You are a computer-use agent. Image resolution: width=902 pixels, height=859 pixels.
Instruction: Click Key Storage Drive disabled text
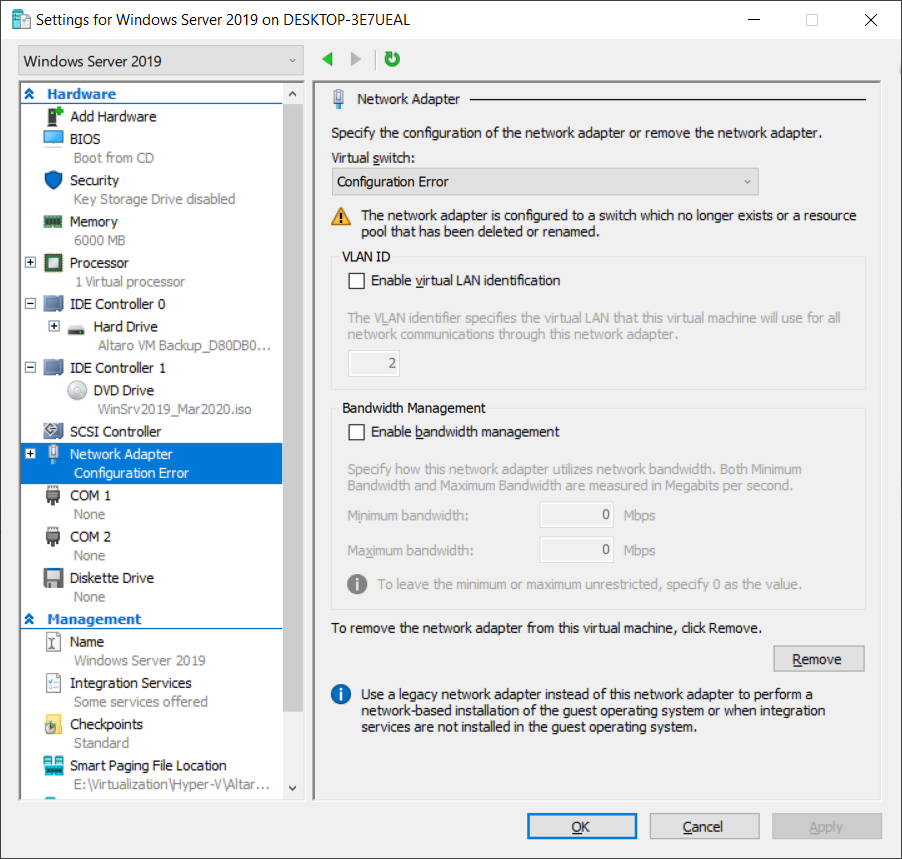click(x=154, y=199)
